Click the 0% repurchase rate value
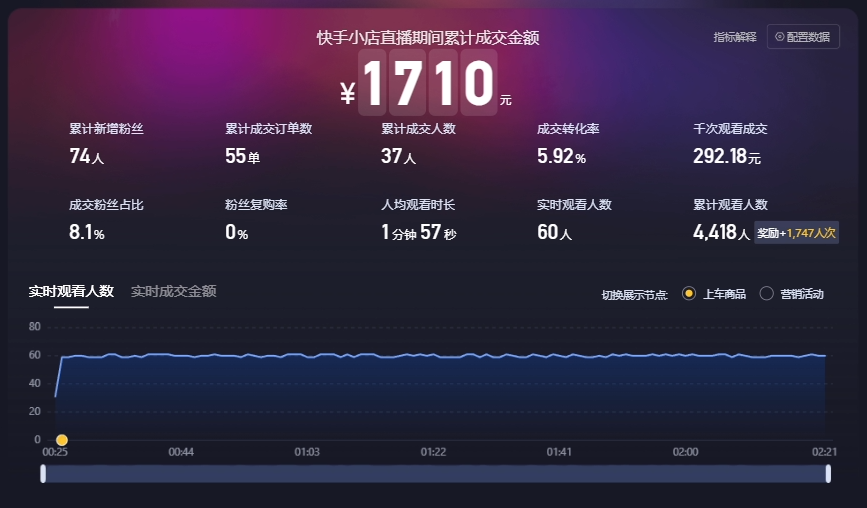 [236, 232]
